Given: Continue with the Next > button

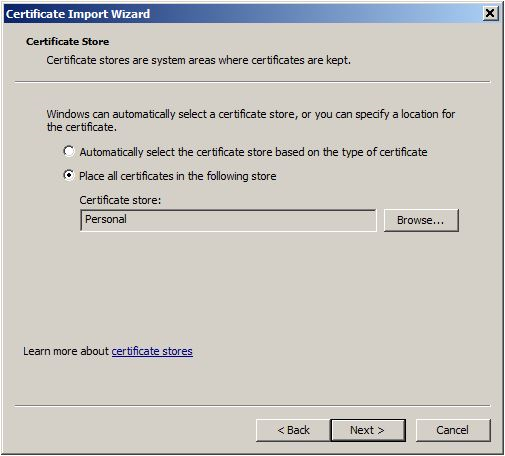Looking at the screenshot, I should (x=368, y=430).
